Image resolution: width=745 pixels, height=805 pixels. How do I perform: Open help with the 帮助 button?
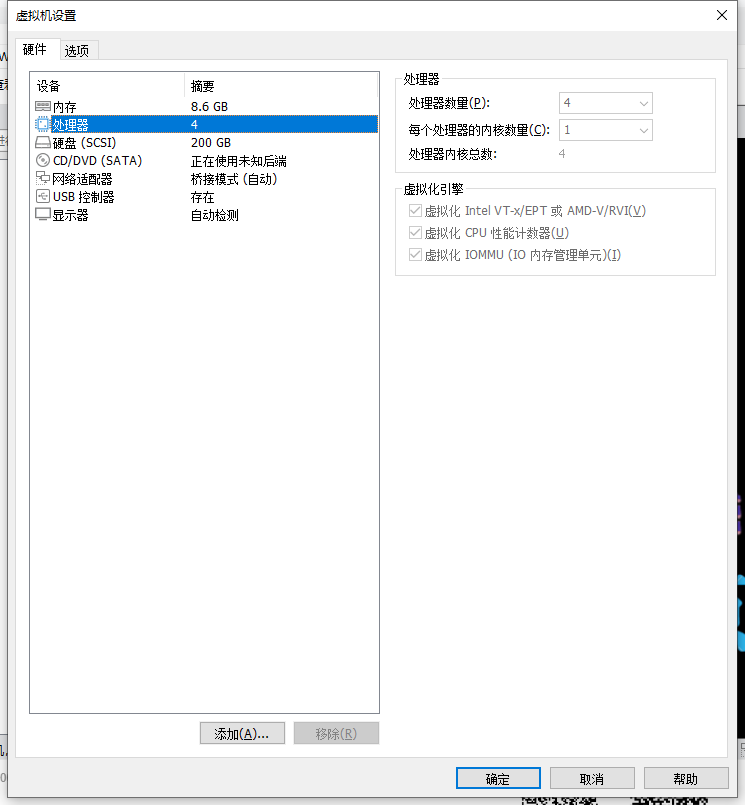coord(686,779)
